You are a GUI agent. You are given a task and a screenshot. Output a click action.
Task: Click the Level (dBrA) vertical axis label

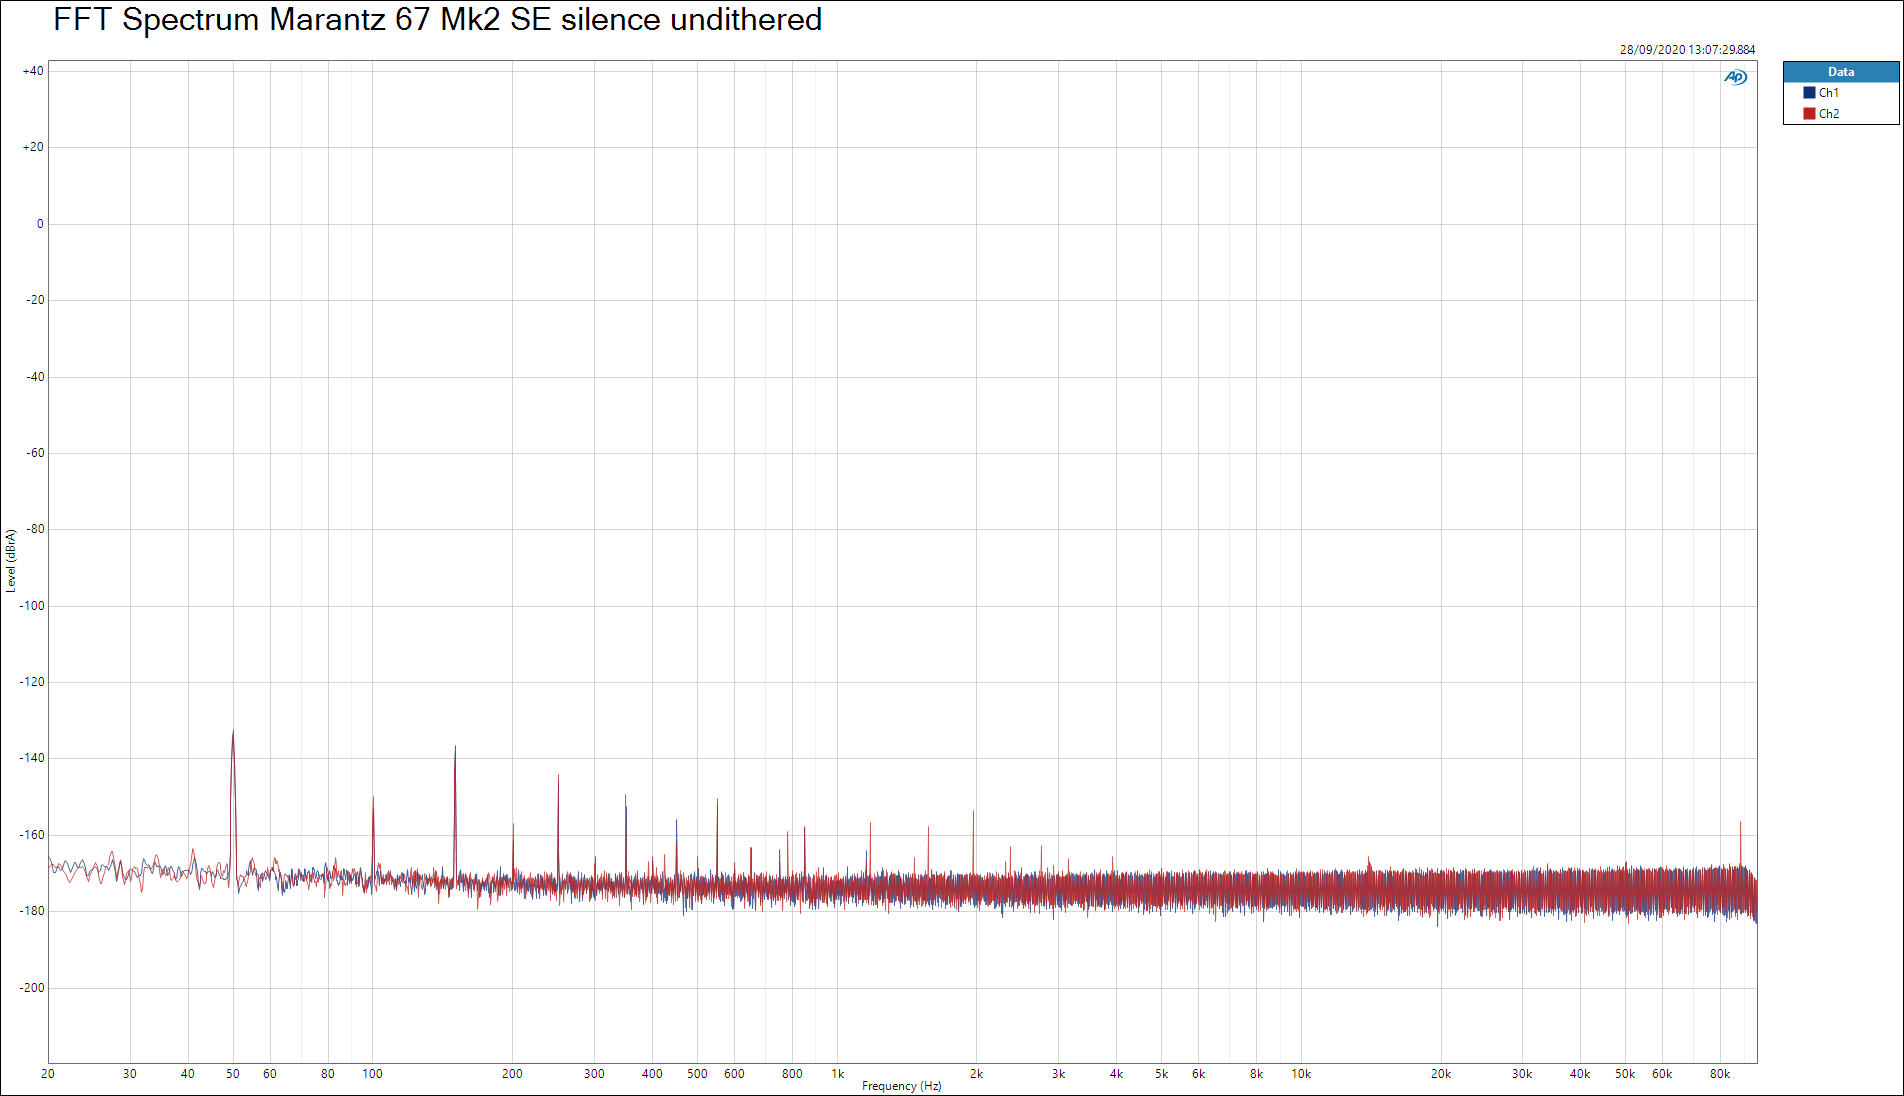(11, 561)
